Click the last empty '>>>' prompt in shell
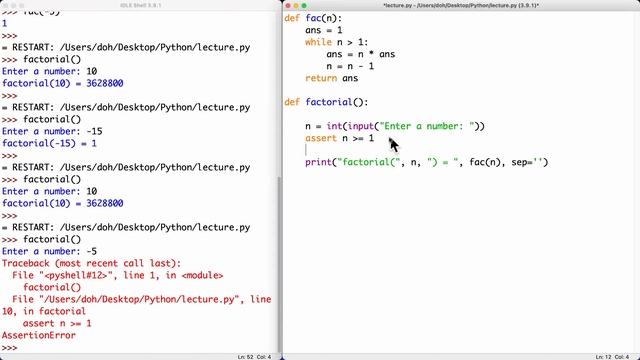This screenshot has height=360, width=640. coord(9,348)
